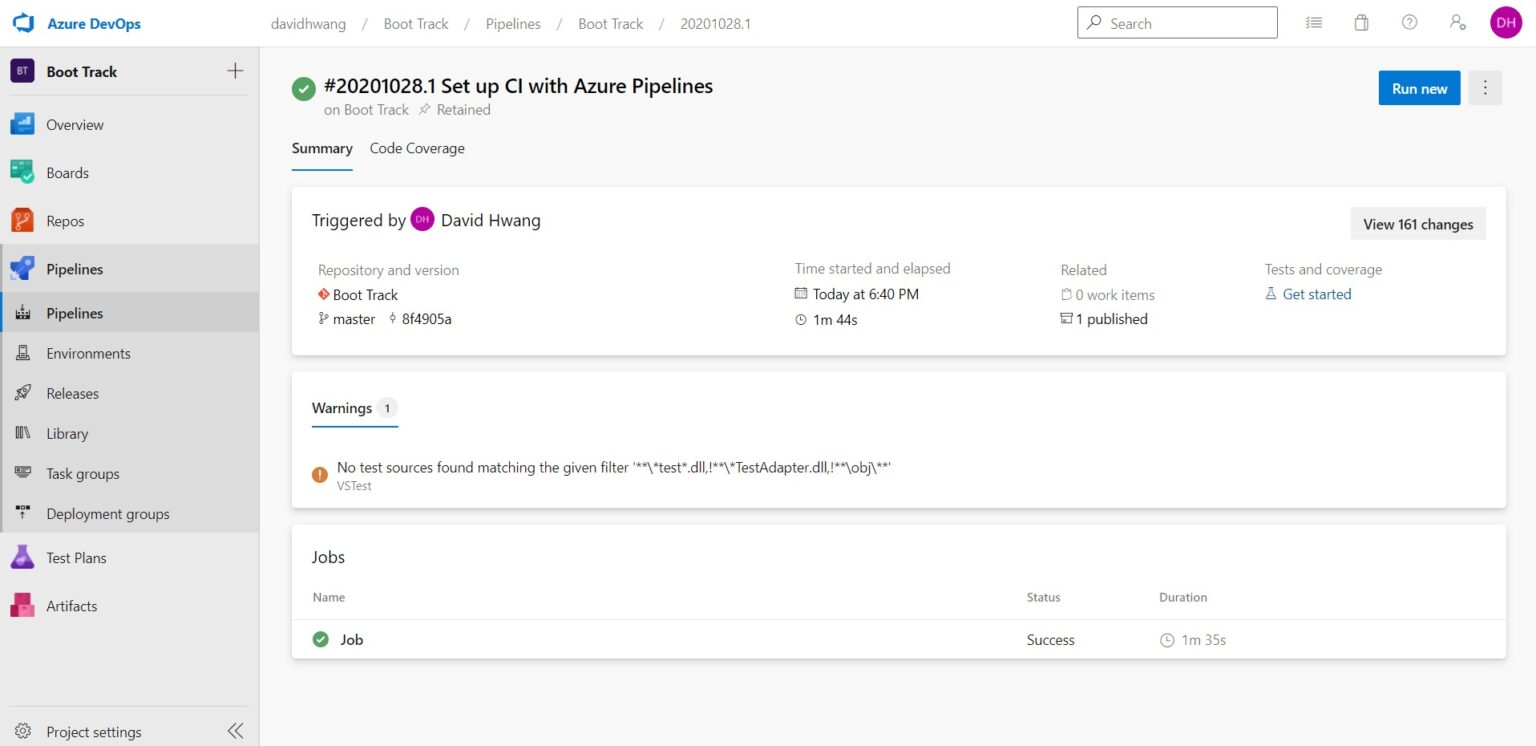The height and width of the screenshot is (746, 1536).
Task: Open Deployment groups
Action: 108,513
